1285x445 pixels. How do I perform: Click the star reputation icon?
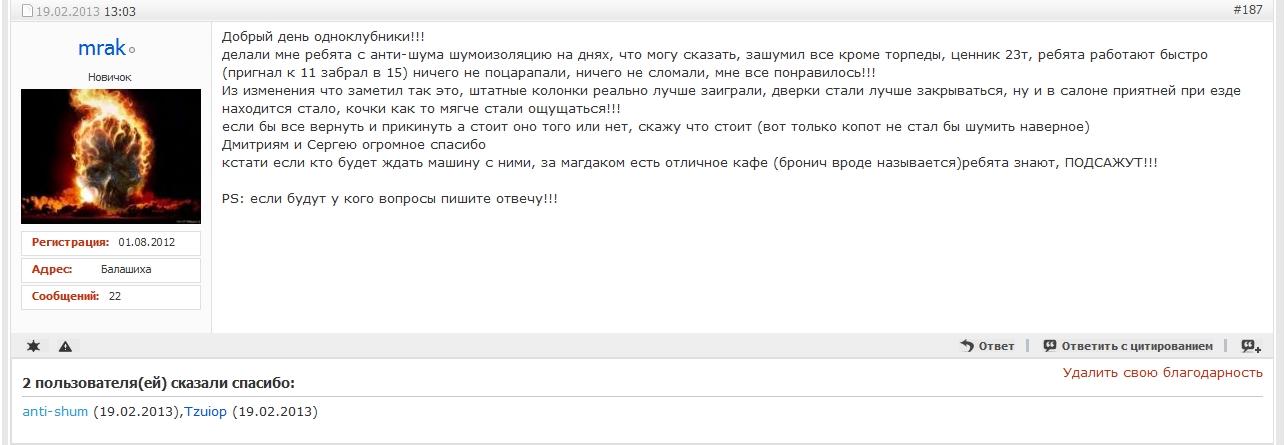34,346
